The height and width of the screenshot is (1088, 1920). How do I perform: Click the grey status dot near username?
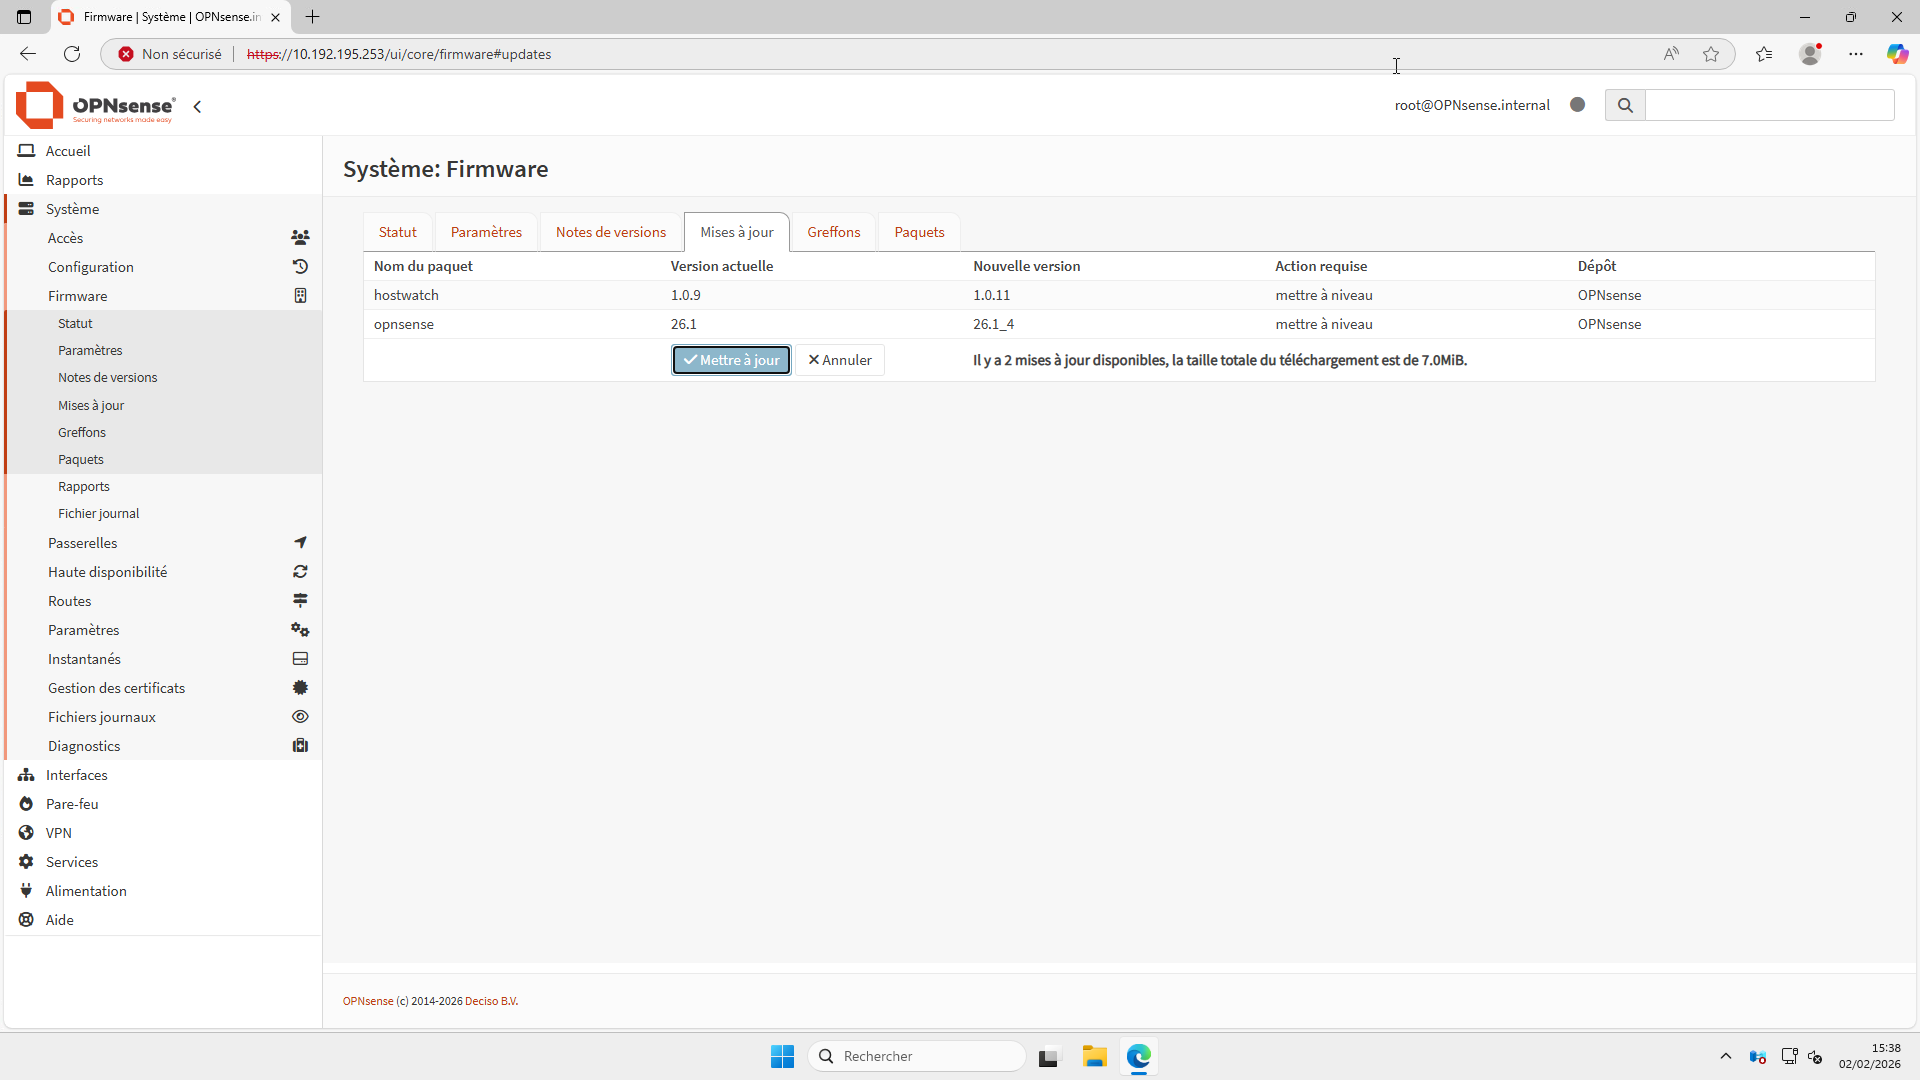pyautogui.click(x=1578, y=104)
